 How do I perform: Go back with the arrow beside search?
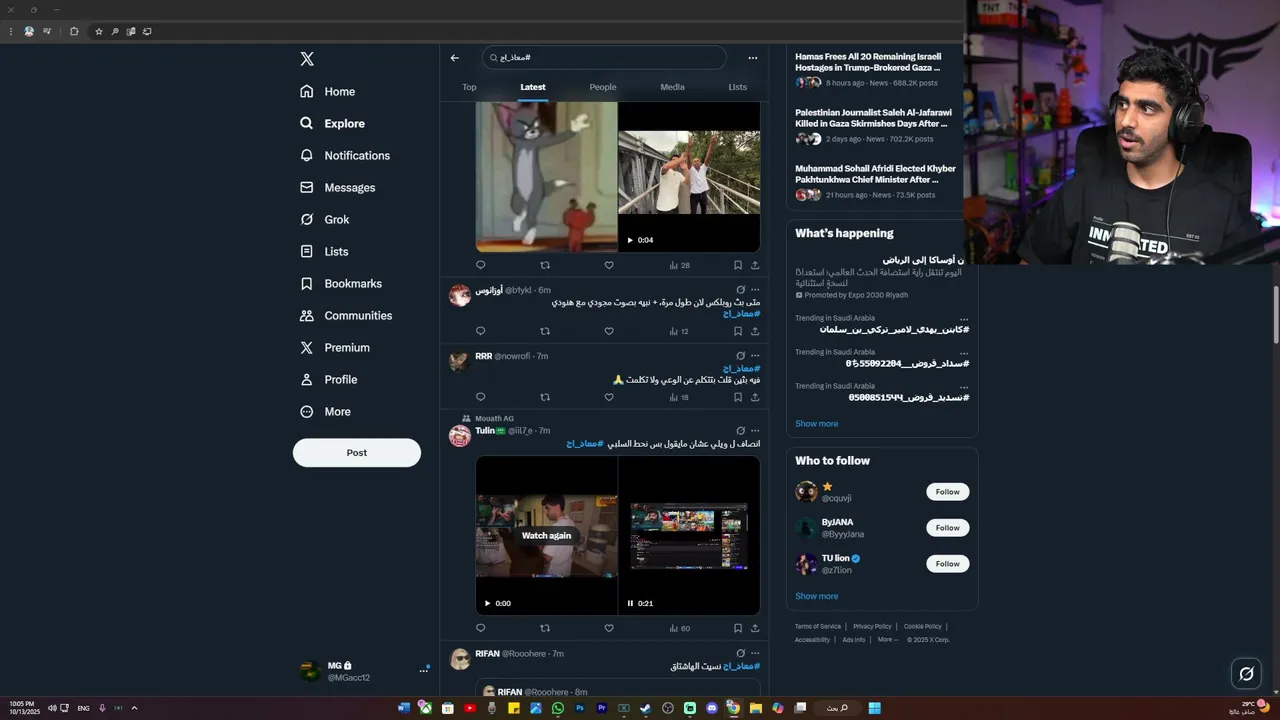point(455,58)
